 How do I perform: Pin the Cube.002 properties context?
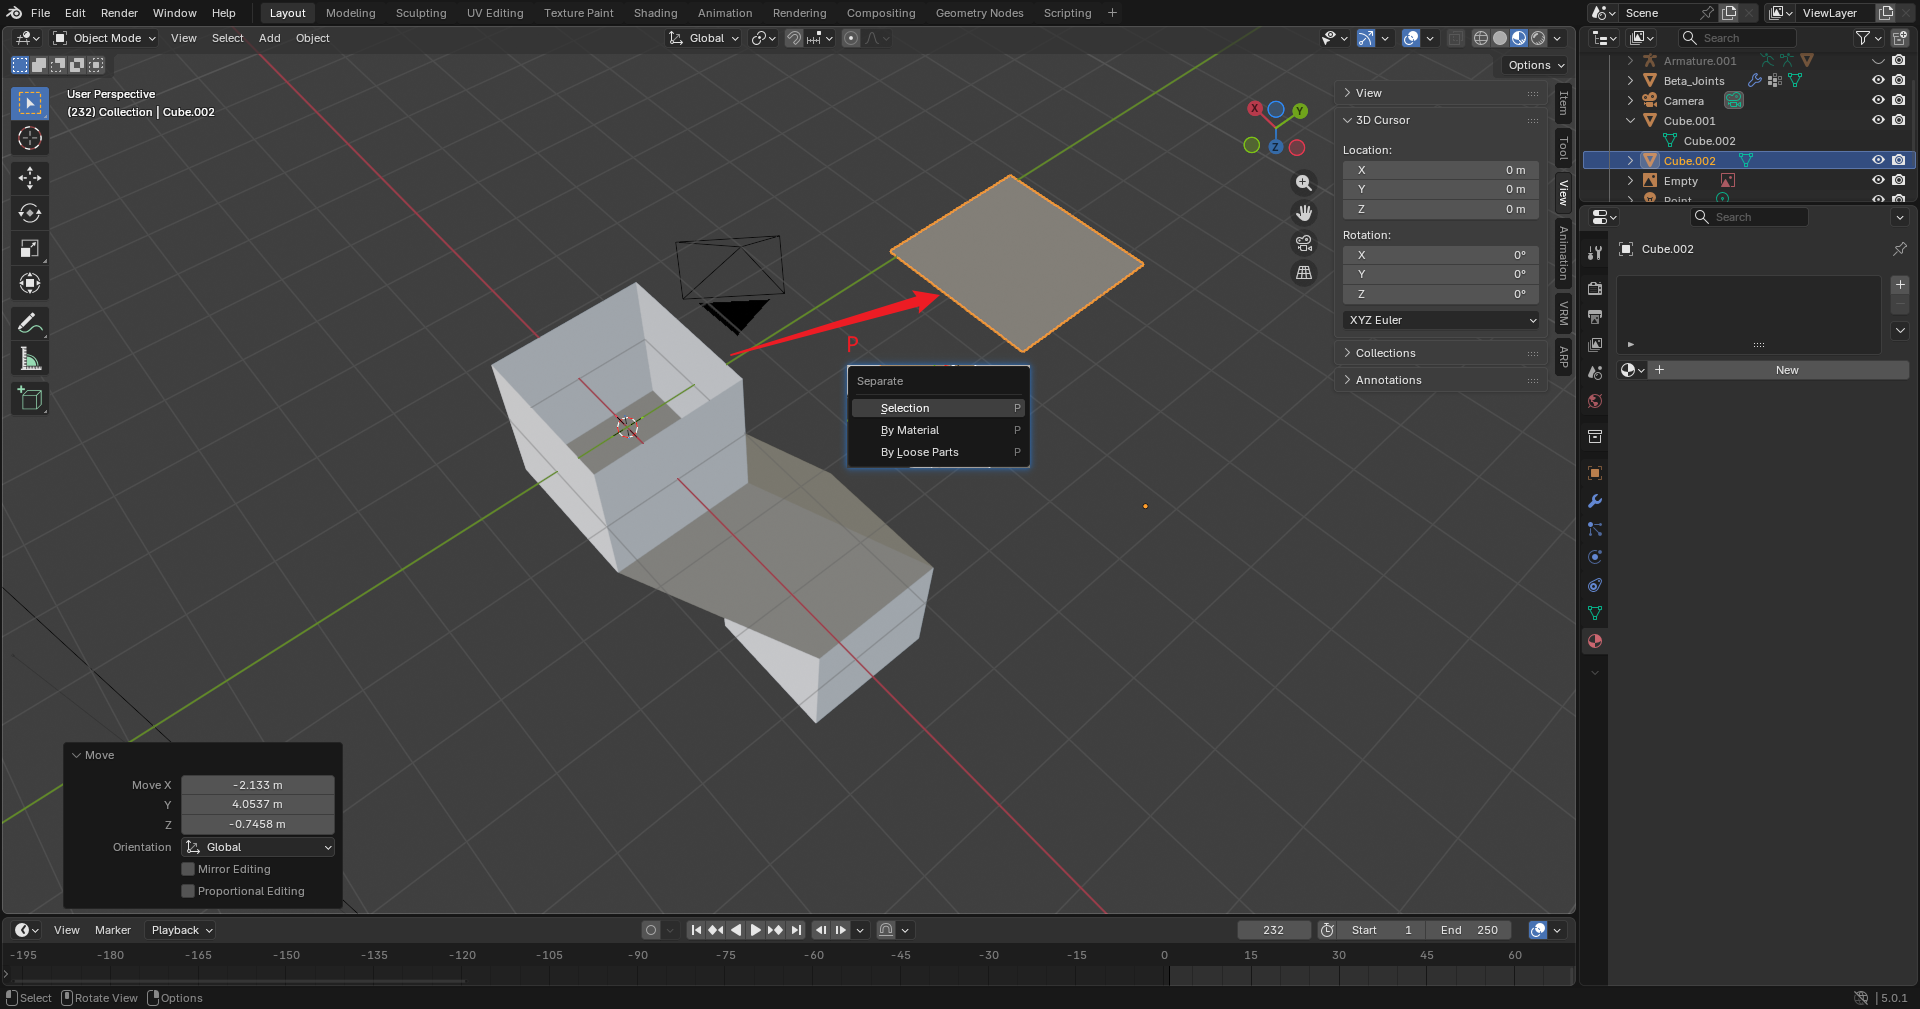tap(1899, 249)
